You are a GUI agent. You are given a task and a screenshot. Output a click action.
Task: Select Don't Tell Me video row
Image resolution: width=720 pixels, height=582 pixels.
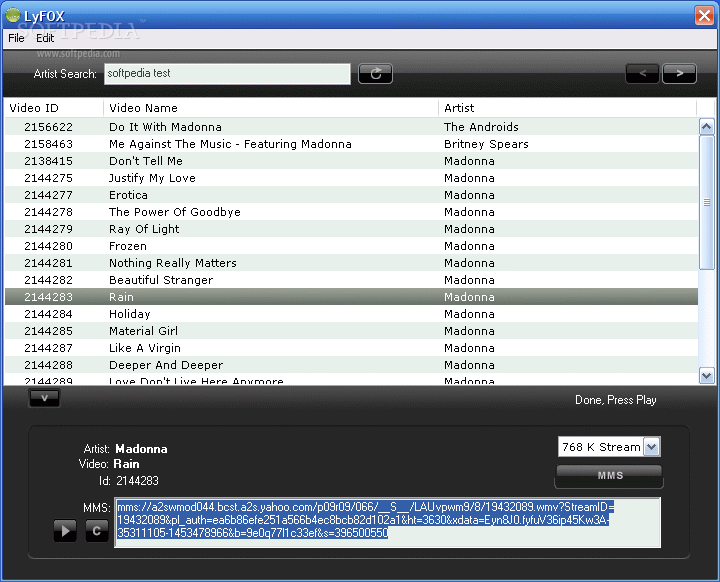click(x=351, y=161)
